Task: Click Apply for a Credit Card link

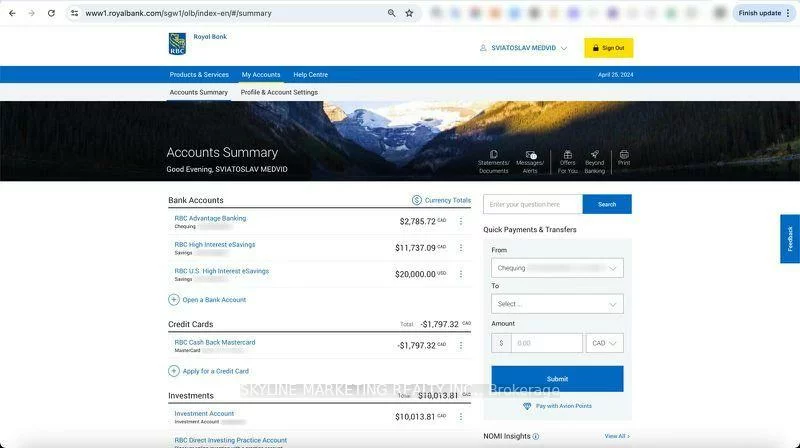Action: pos(209,371)
